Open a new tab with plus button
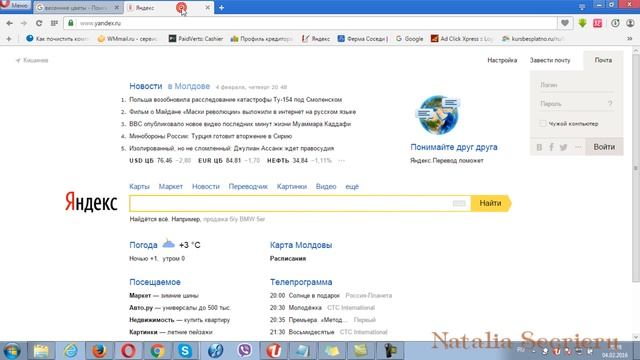The image size is (640, 360). 221,7
